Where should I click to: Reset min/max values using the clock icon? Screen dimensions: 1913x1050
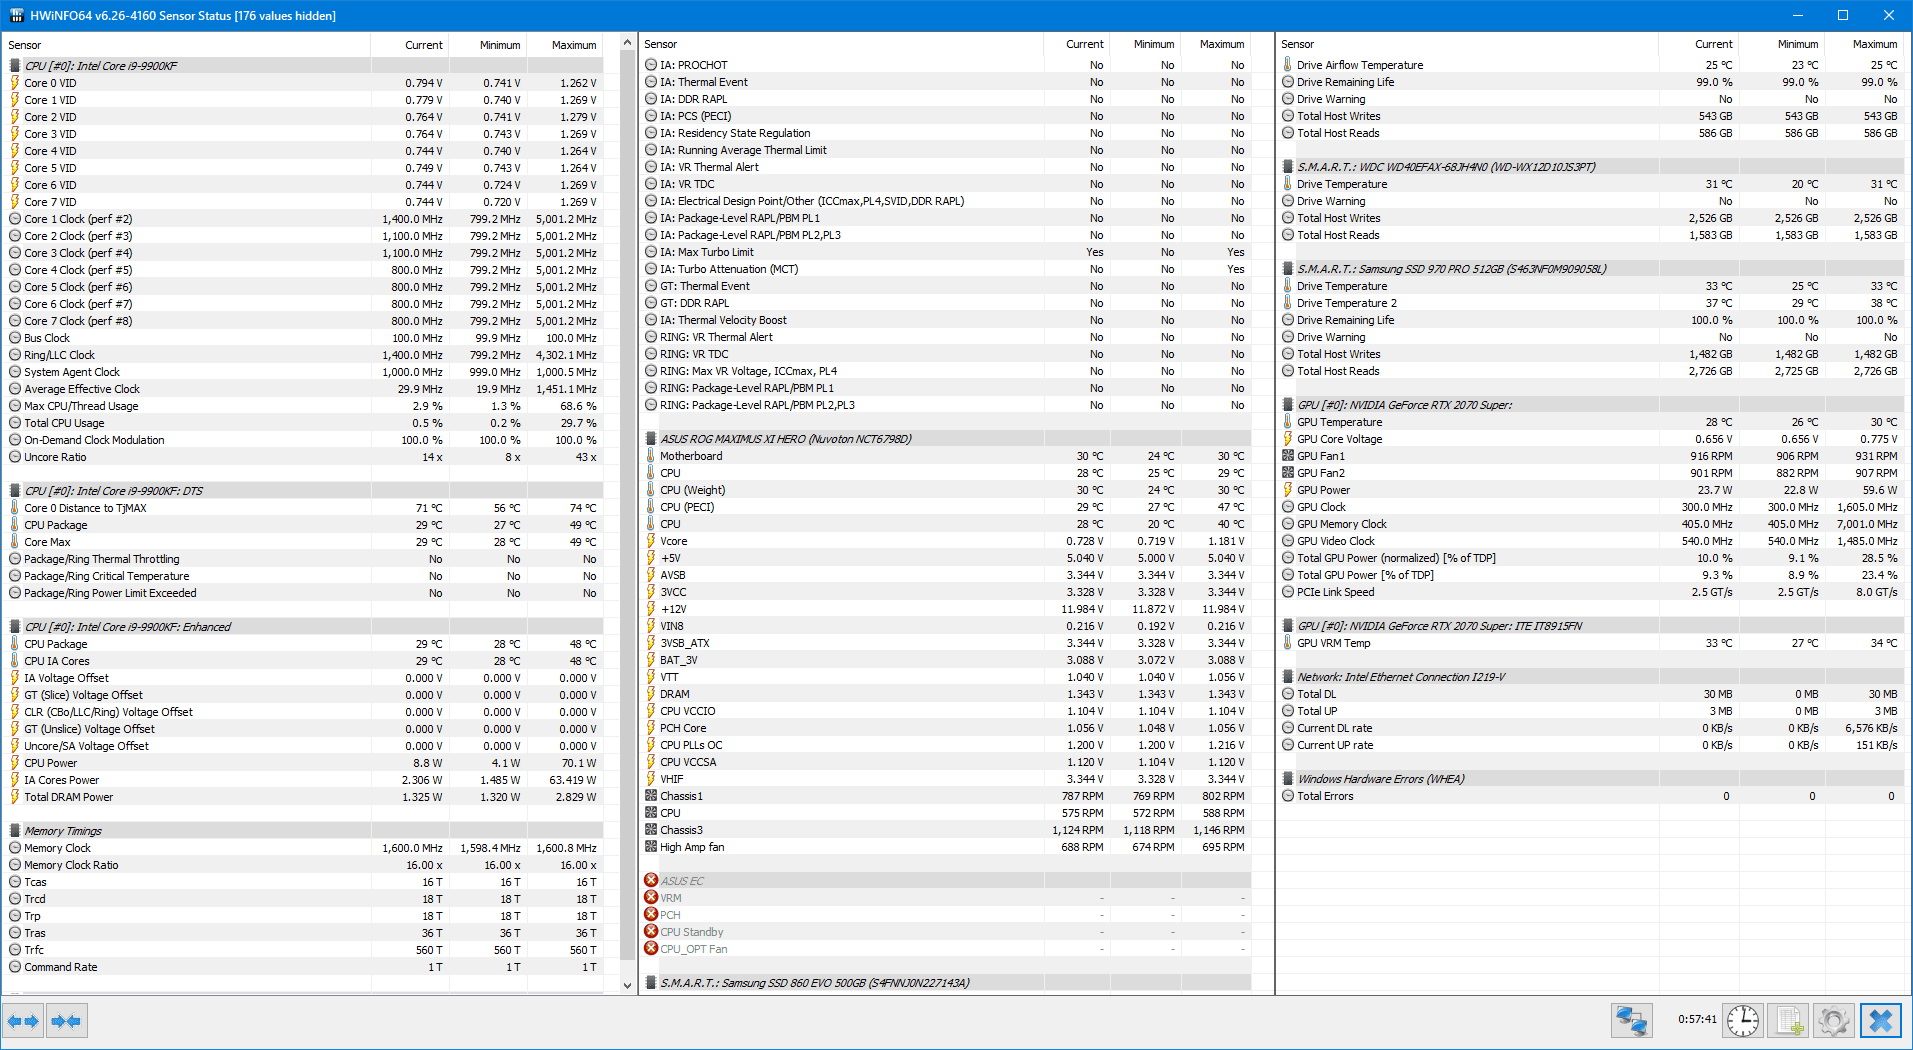(1743, 1021)
